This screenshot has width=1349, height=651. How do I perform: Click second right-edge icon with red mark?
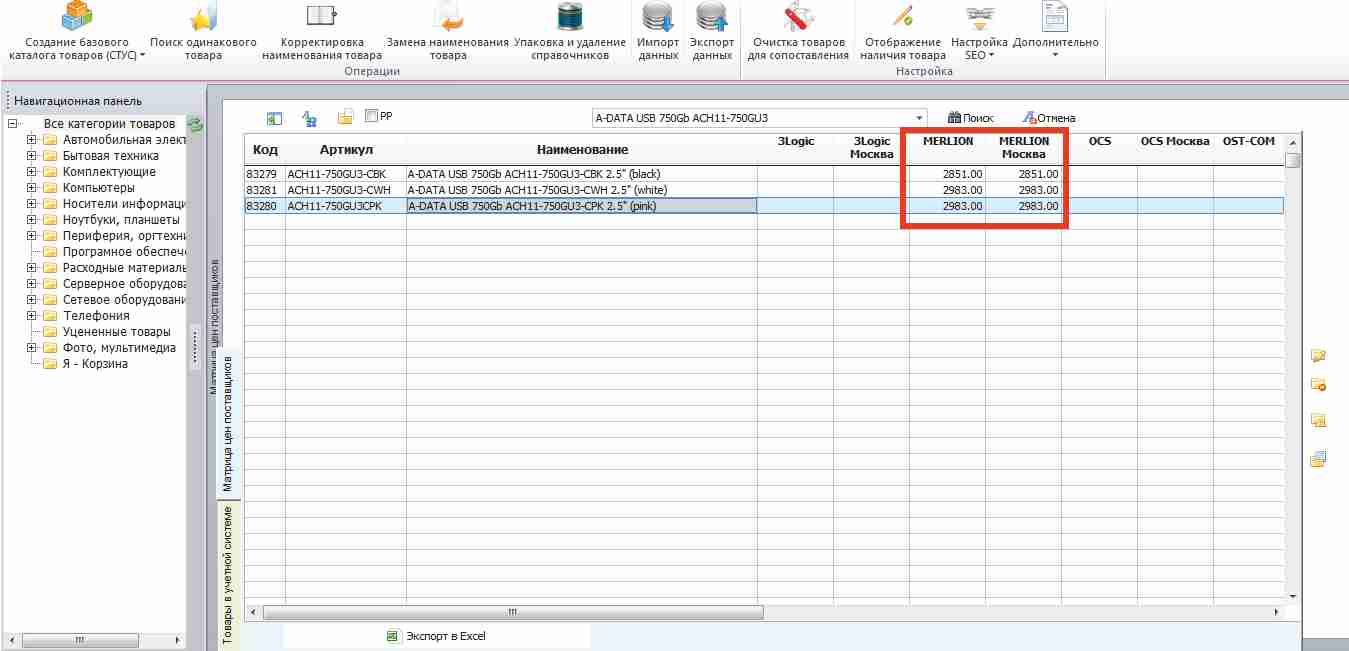1318,385
